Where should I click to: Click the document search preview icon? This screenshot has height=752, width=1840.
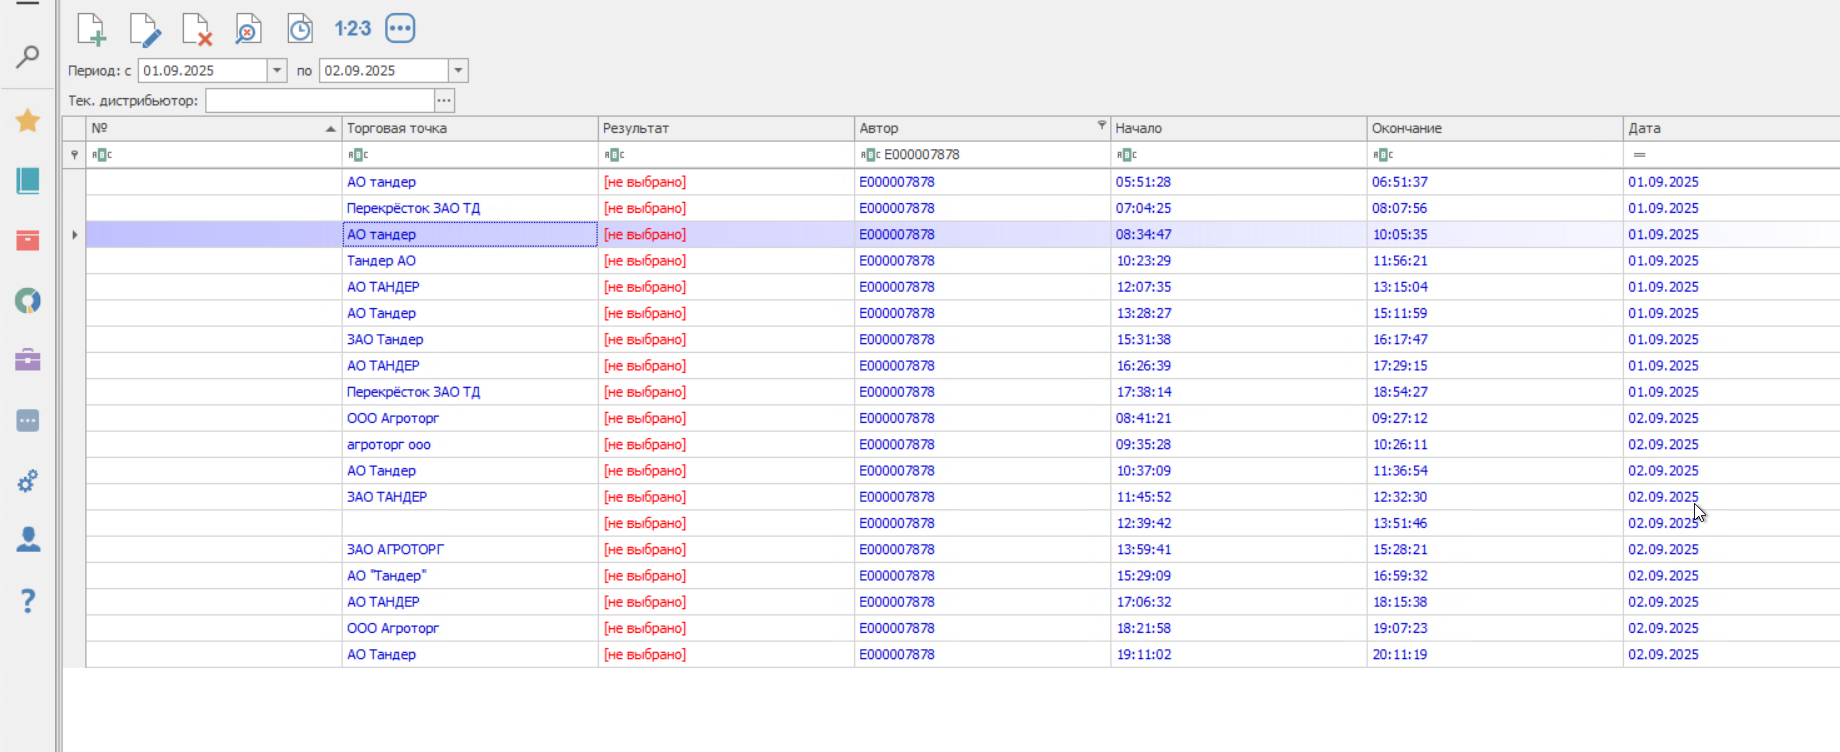(248, 29)
